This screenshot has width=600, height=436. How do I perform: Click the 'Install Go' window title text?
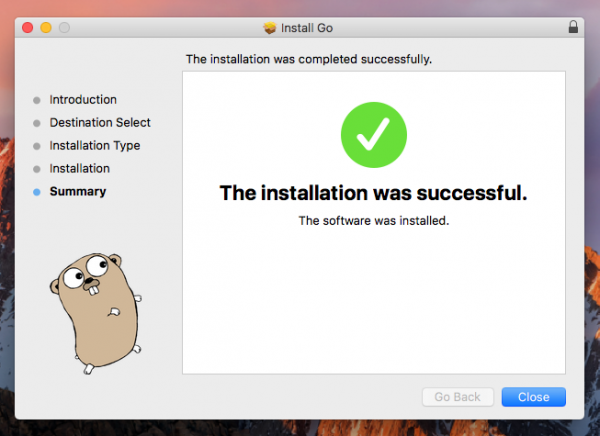coord(309,27)
